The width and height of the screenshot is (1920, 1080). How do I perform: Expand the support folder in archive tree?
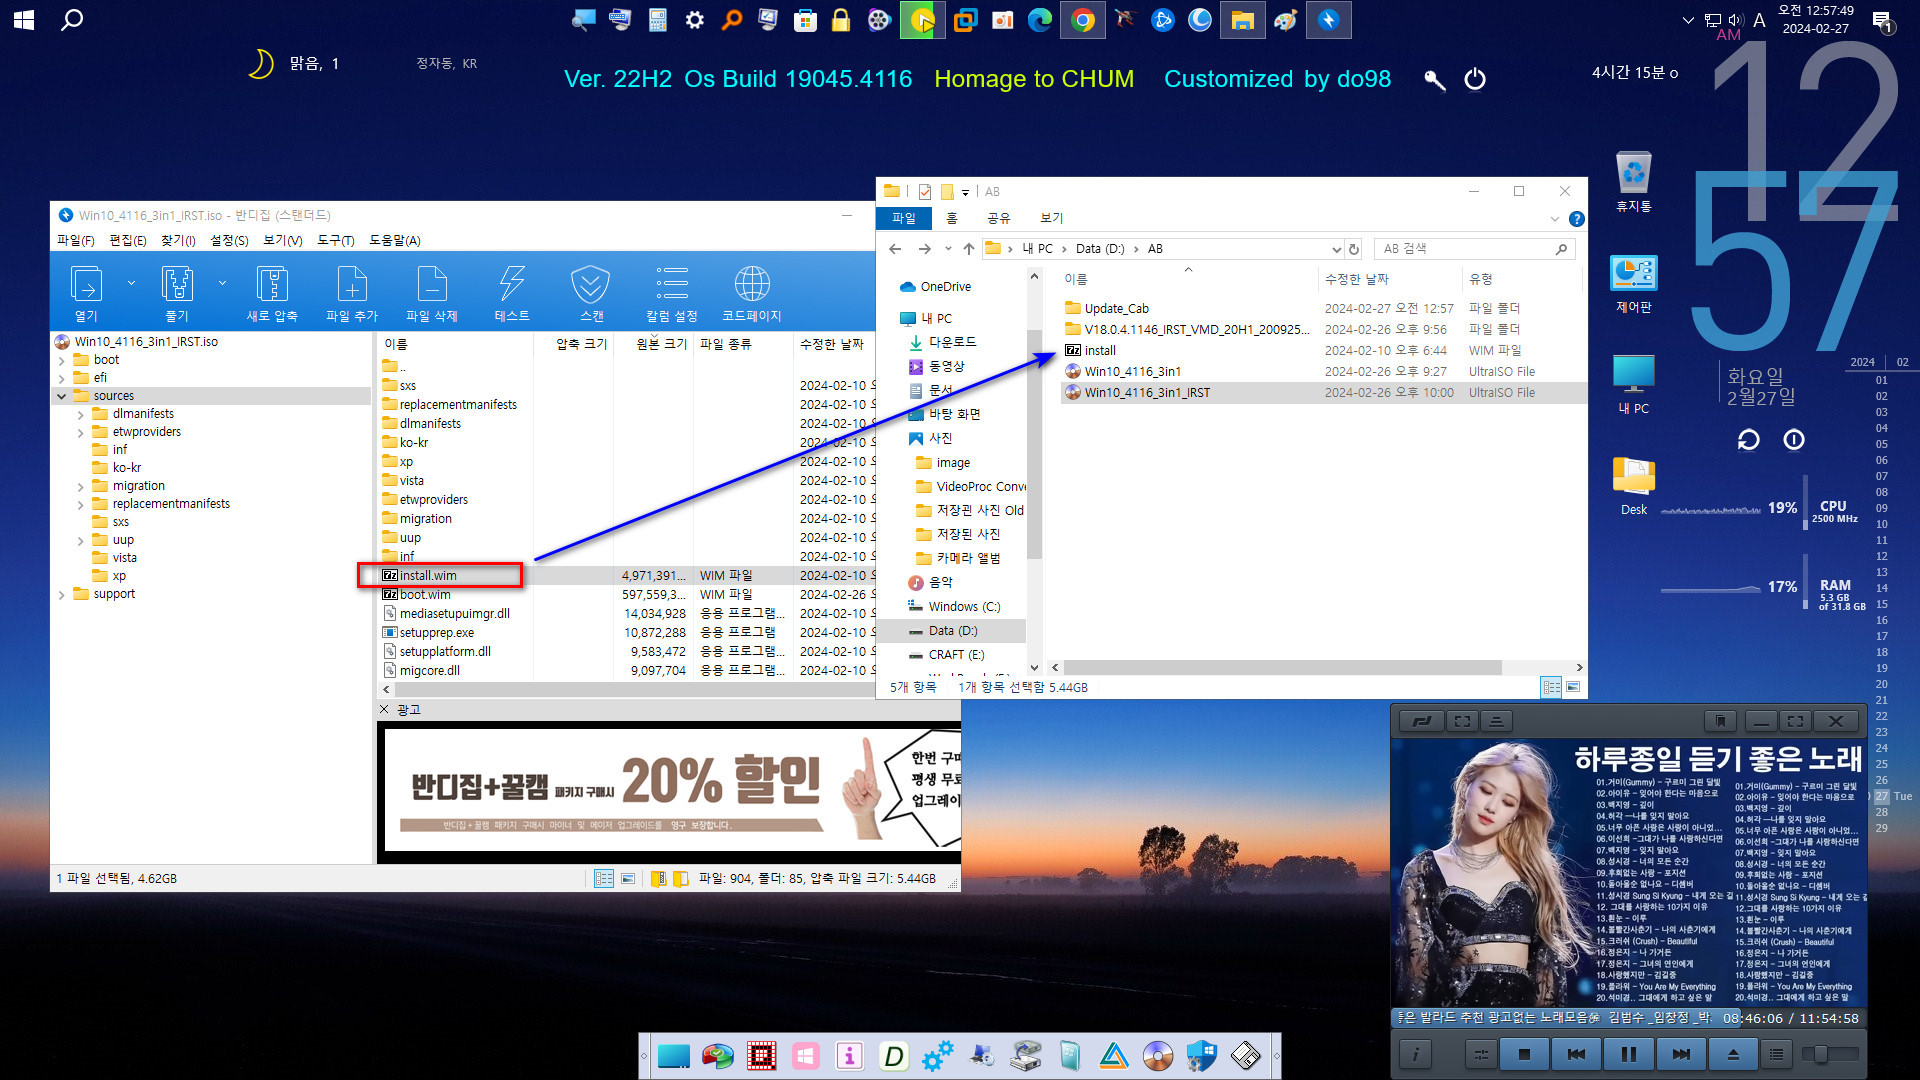pos(62,594)
